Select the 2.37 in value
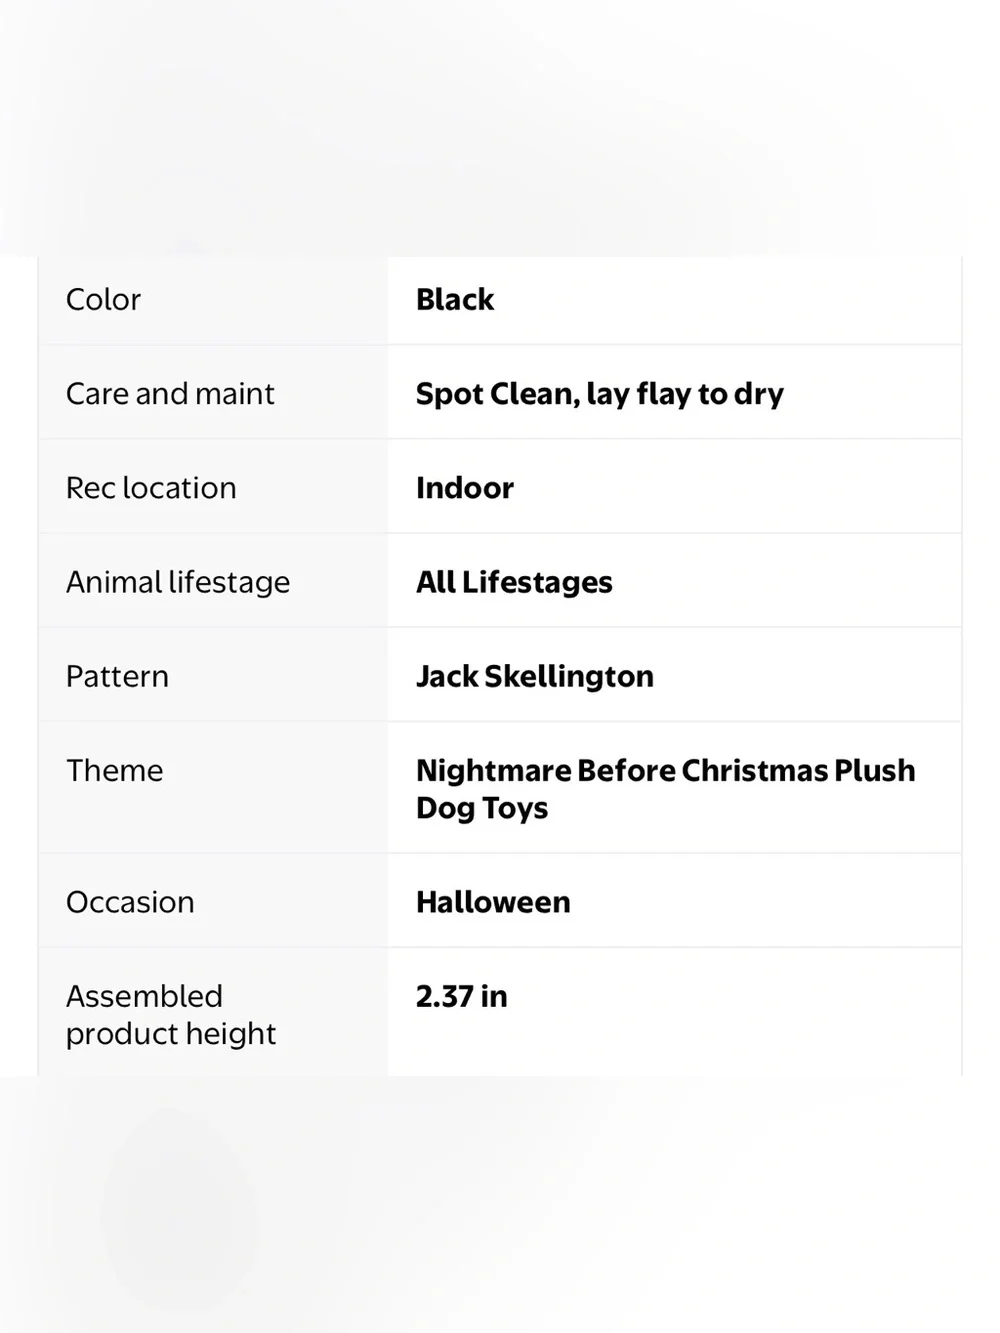 coord(462,996)
